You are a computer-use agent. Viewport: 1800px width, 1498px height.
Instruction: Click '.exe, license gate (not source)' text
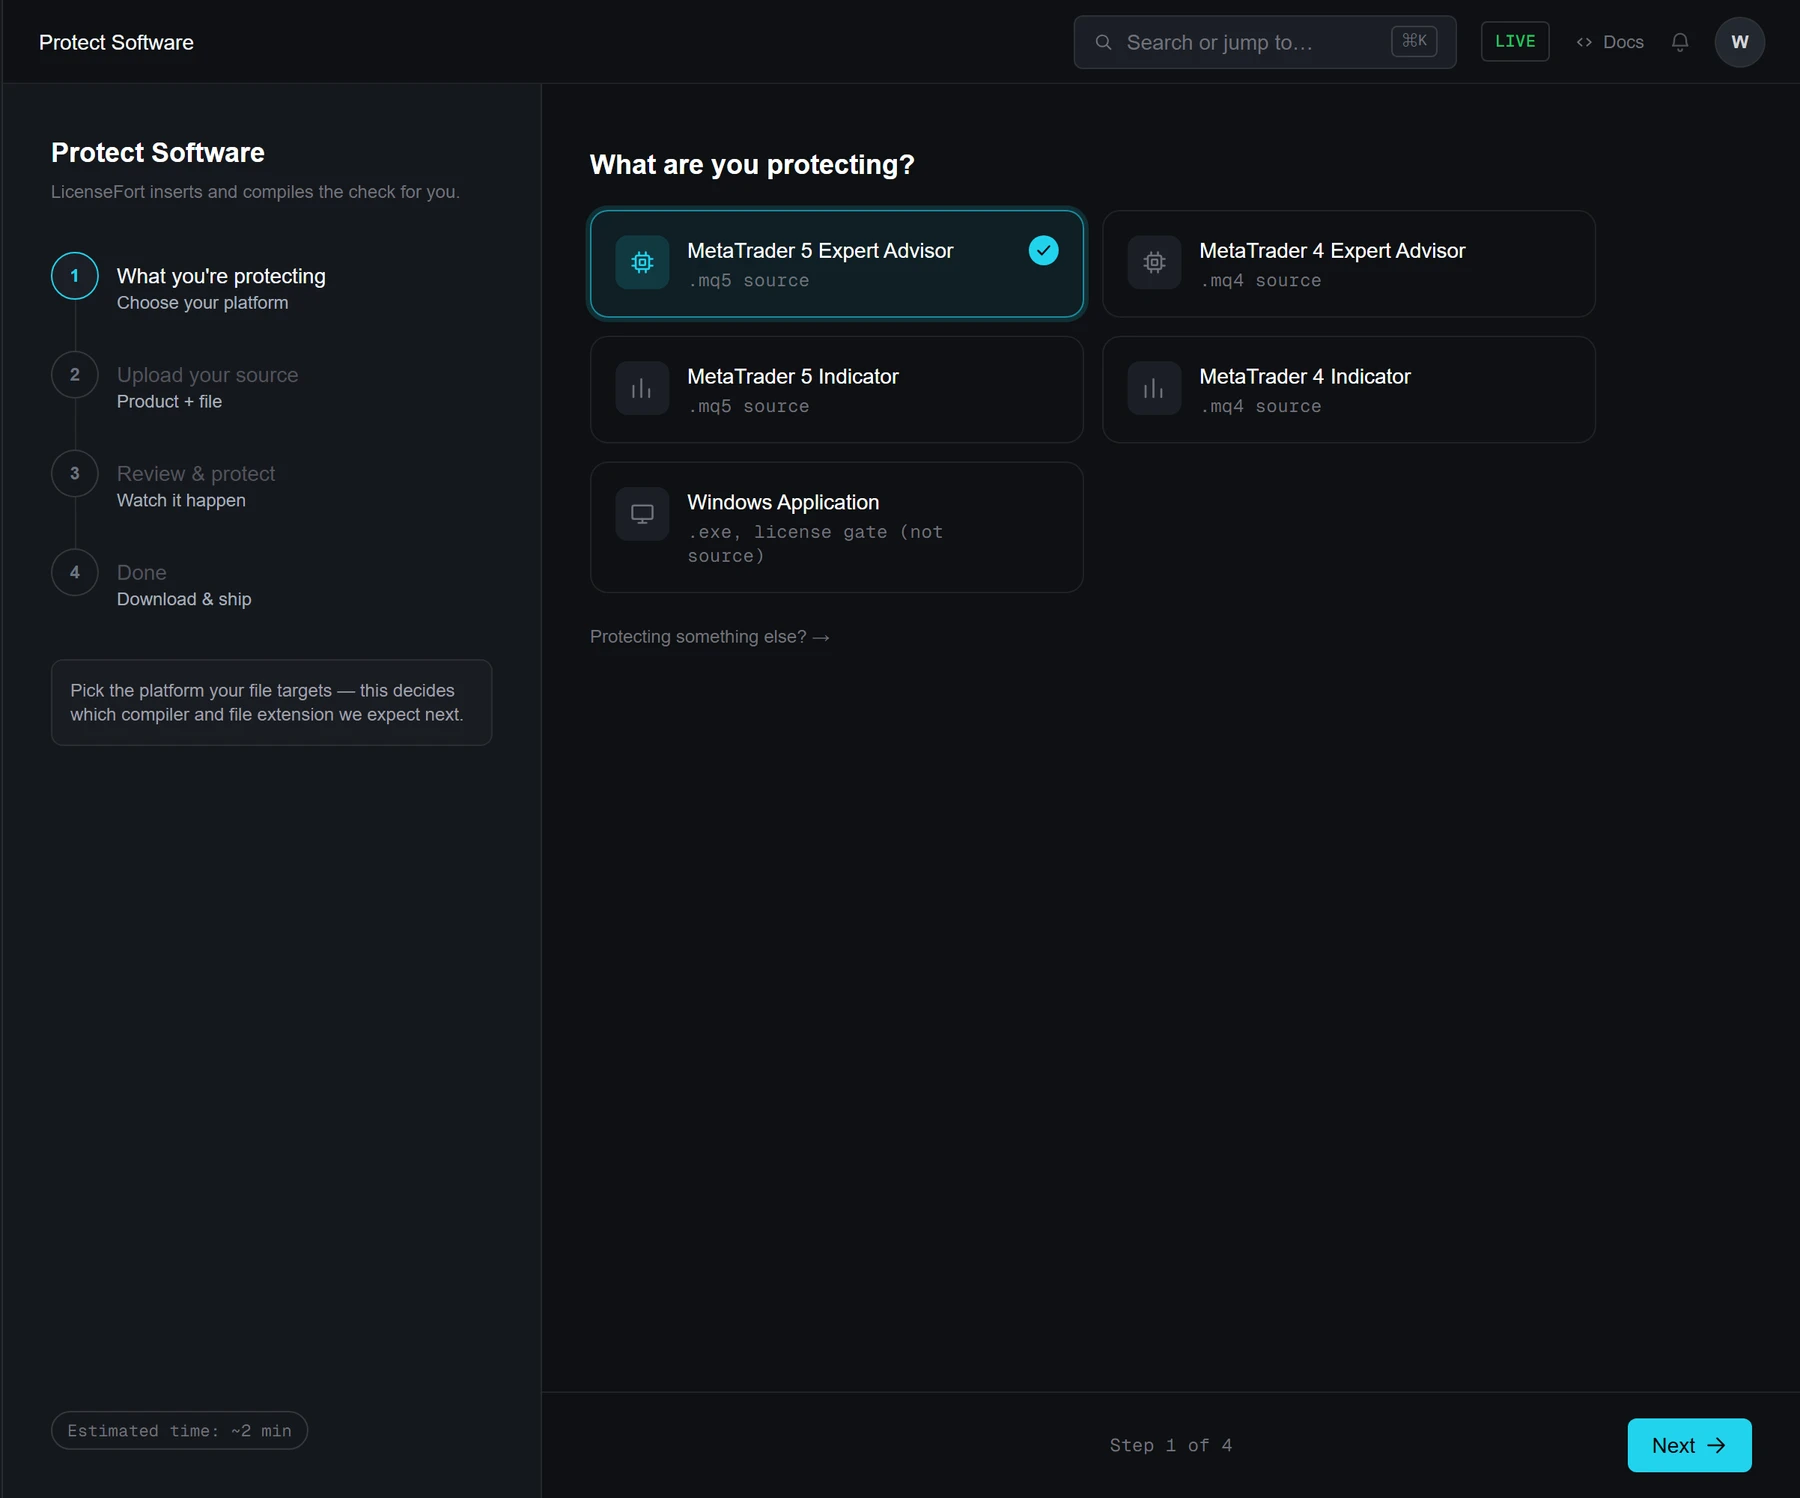[816, 544]
